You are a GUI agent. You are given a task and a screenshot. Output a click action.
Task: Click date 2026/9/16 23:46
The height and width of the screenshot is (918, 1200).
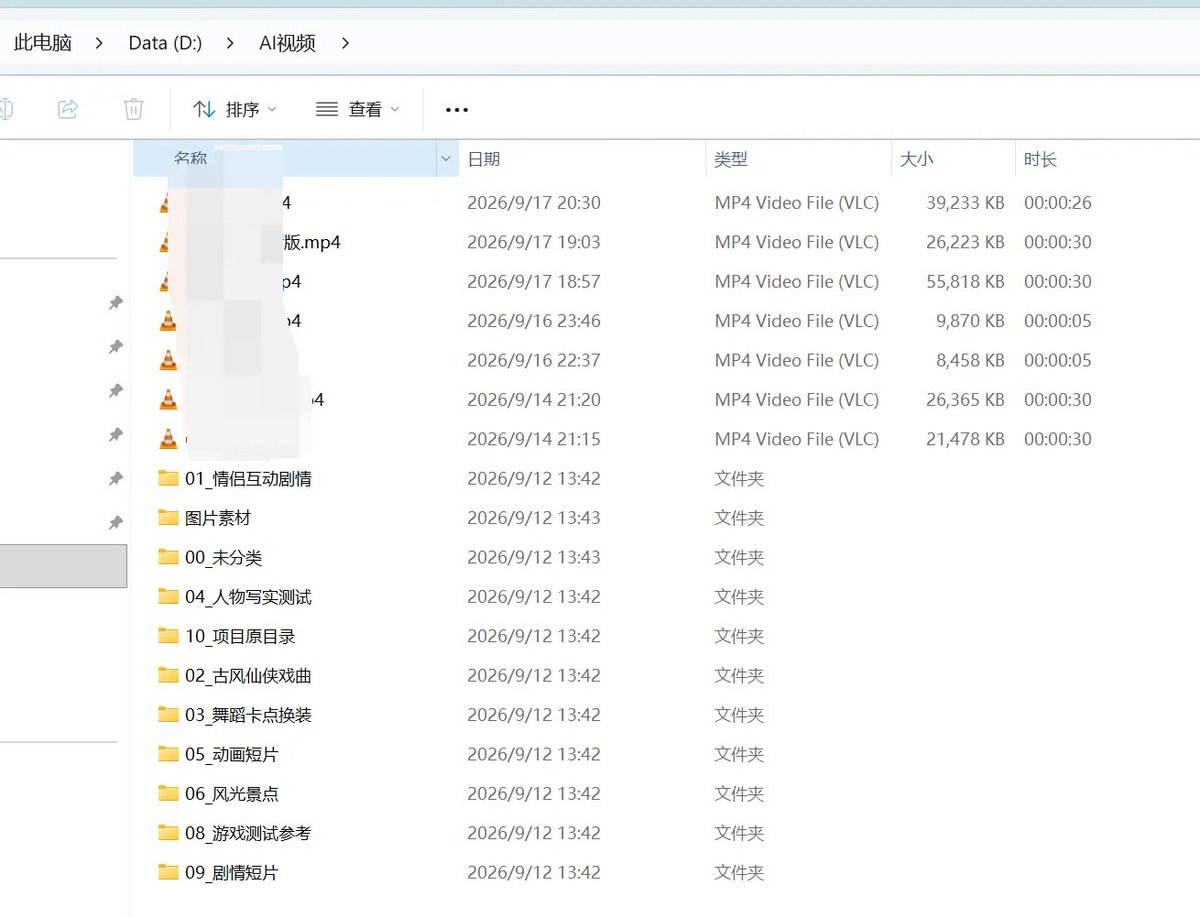[534, 321]
